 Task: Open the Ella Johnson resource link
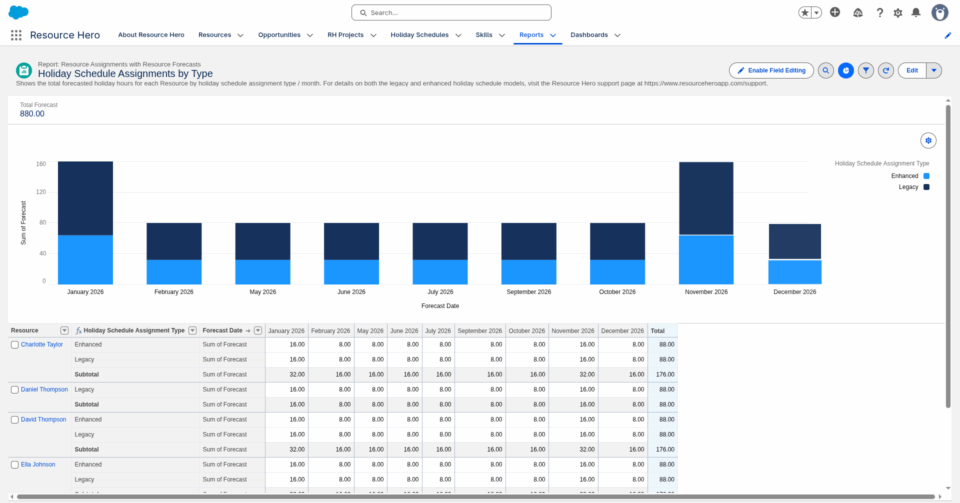pyautogui.click(x=38, y=464)
